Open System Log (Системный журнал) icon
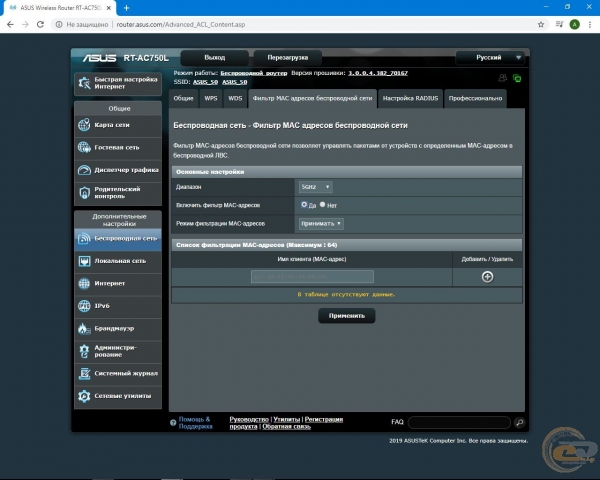The image size is (600, 480). (x=85, y=373)
